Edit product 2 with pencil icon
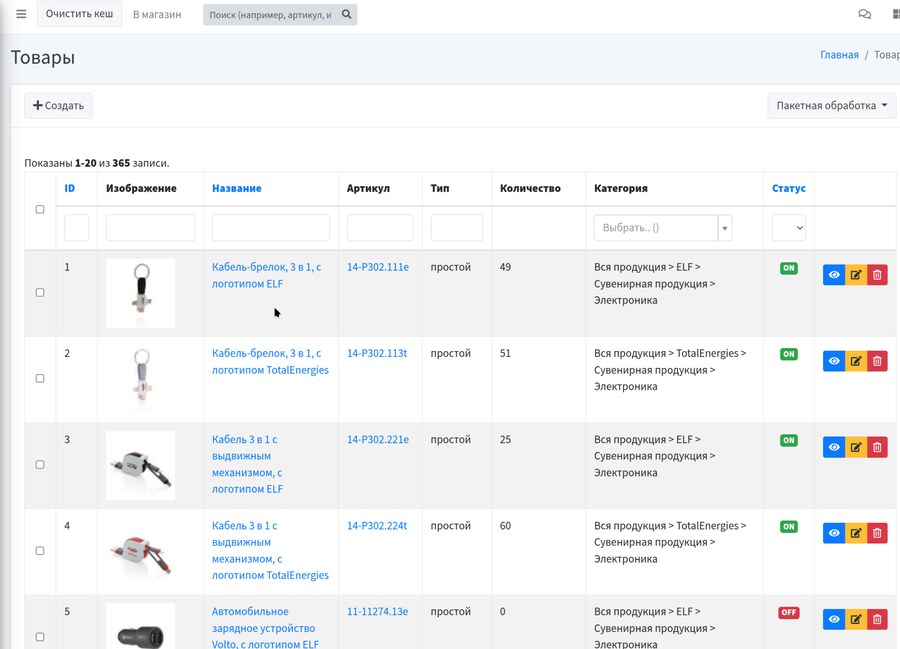This screenshot has height=649, width=900. click(x=856, y=361)
